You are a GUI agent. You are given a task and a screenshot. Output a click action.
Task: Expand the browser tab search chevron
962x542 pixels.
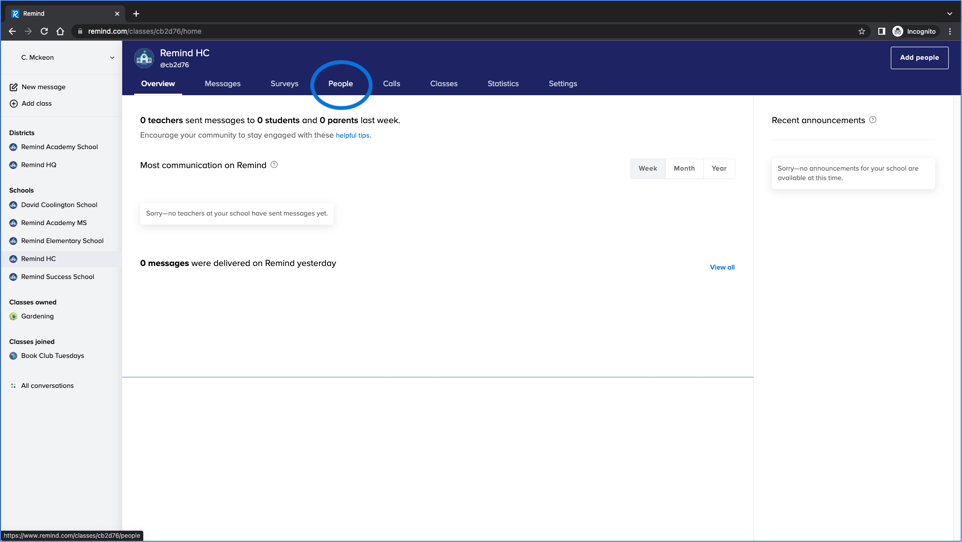(x=950, y=14)
